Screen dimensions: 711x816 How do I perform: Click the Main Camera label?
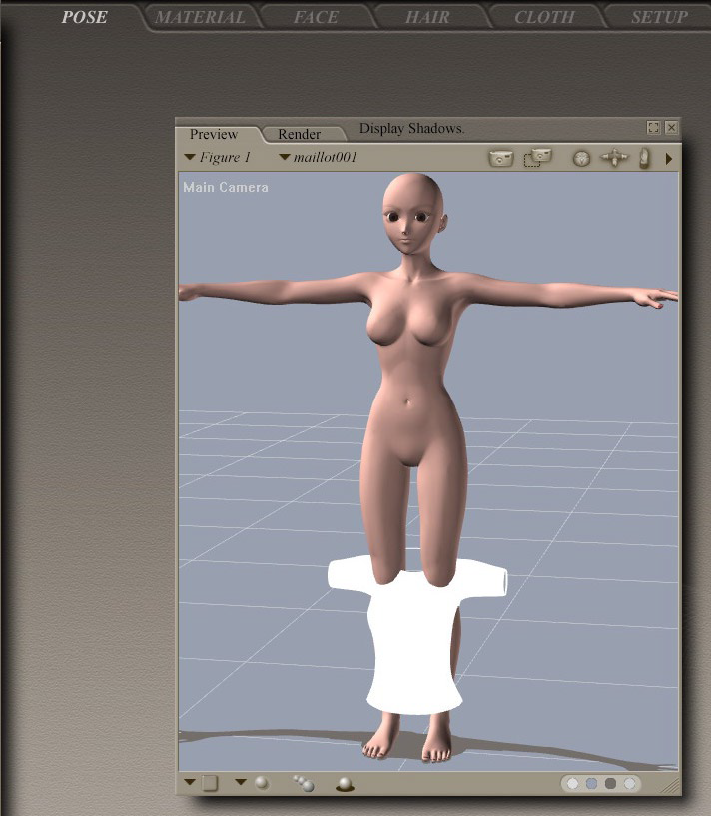click(226, 187)
